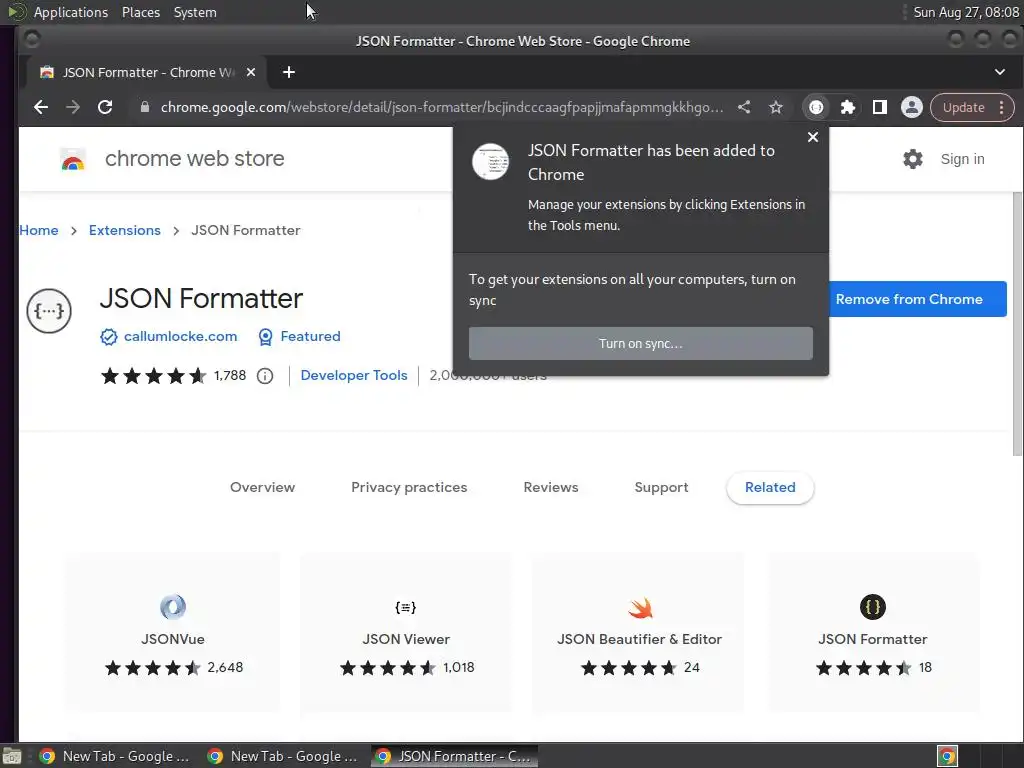The width and height of the screenshot is (1024, 768).
Task: Click Turn on sync button
Action: click(x=641, y=344)
